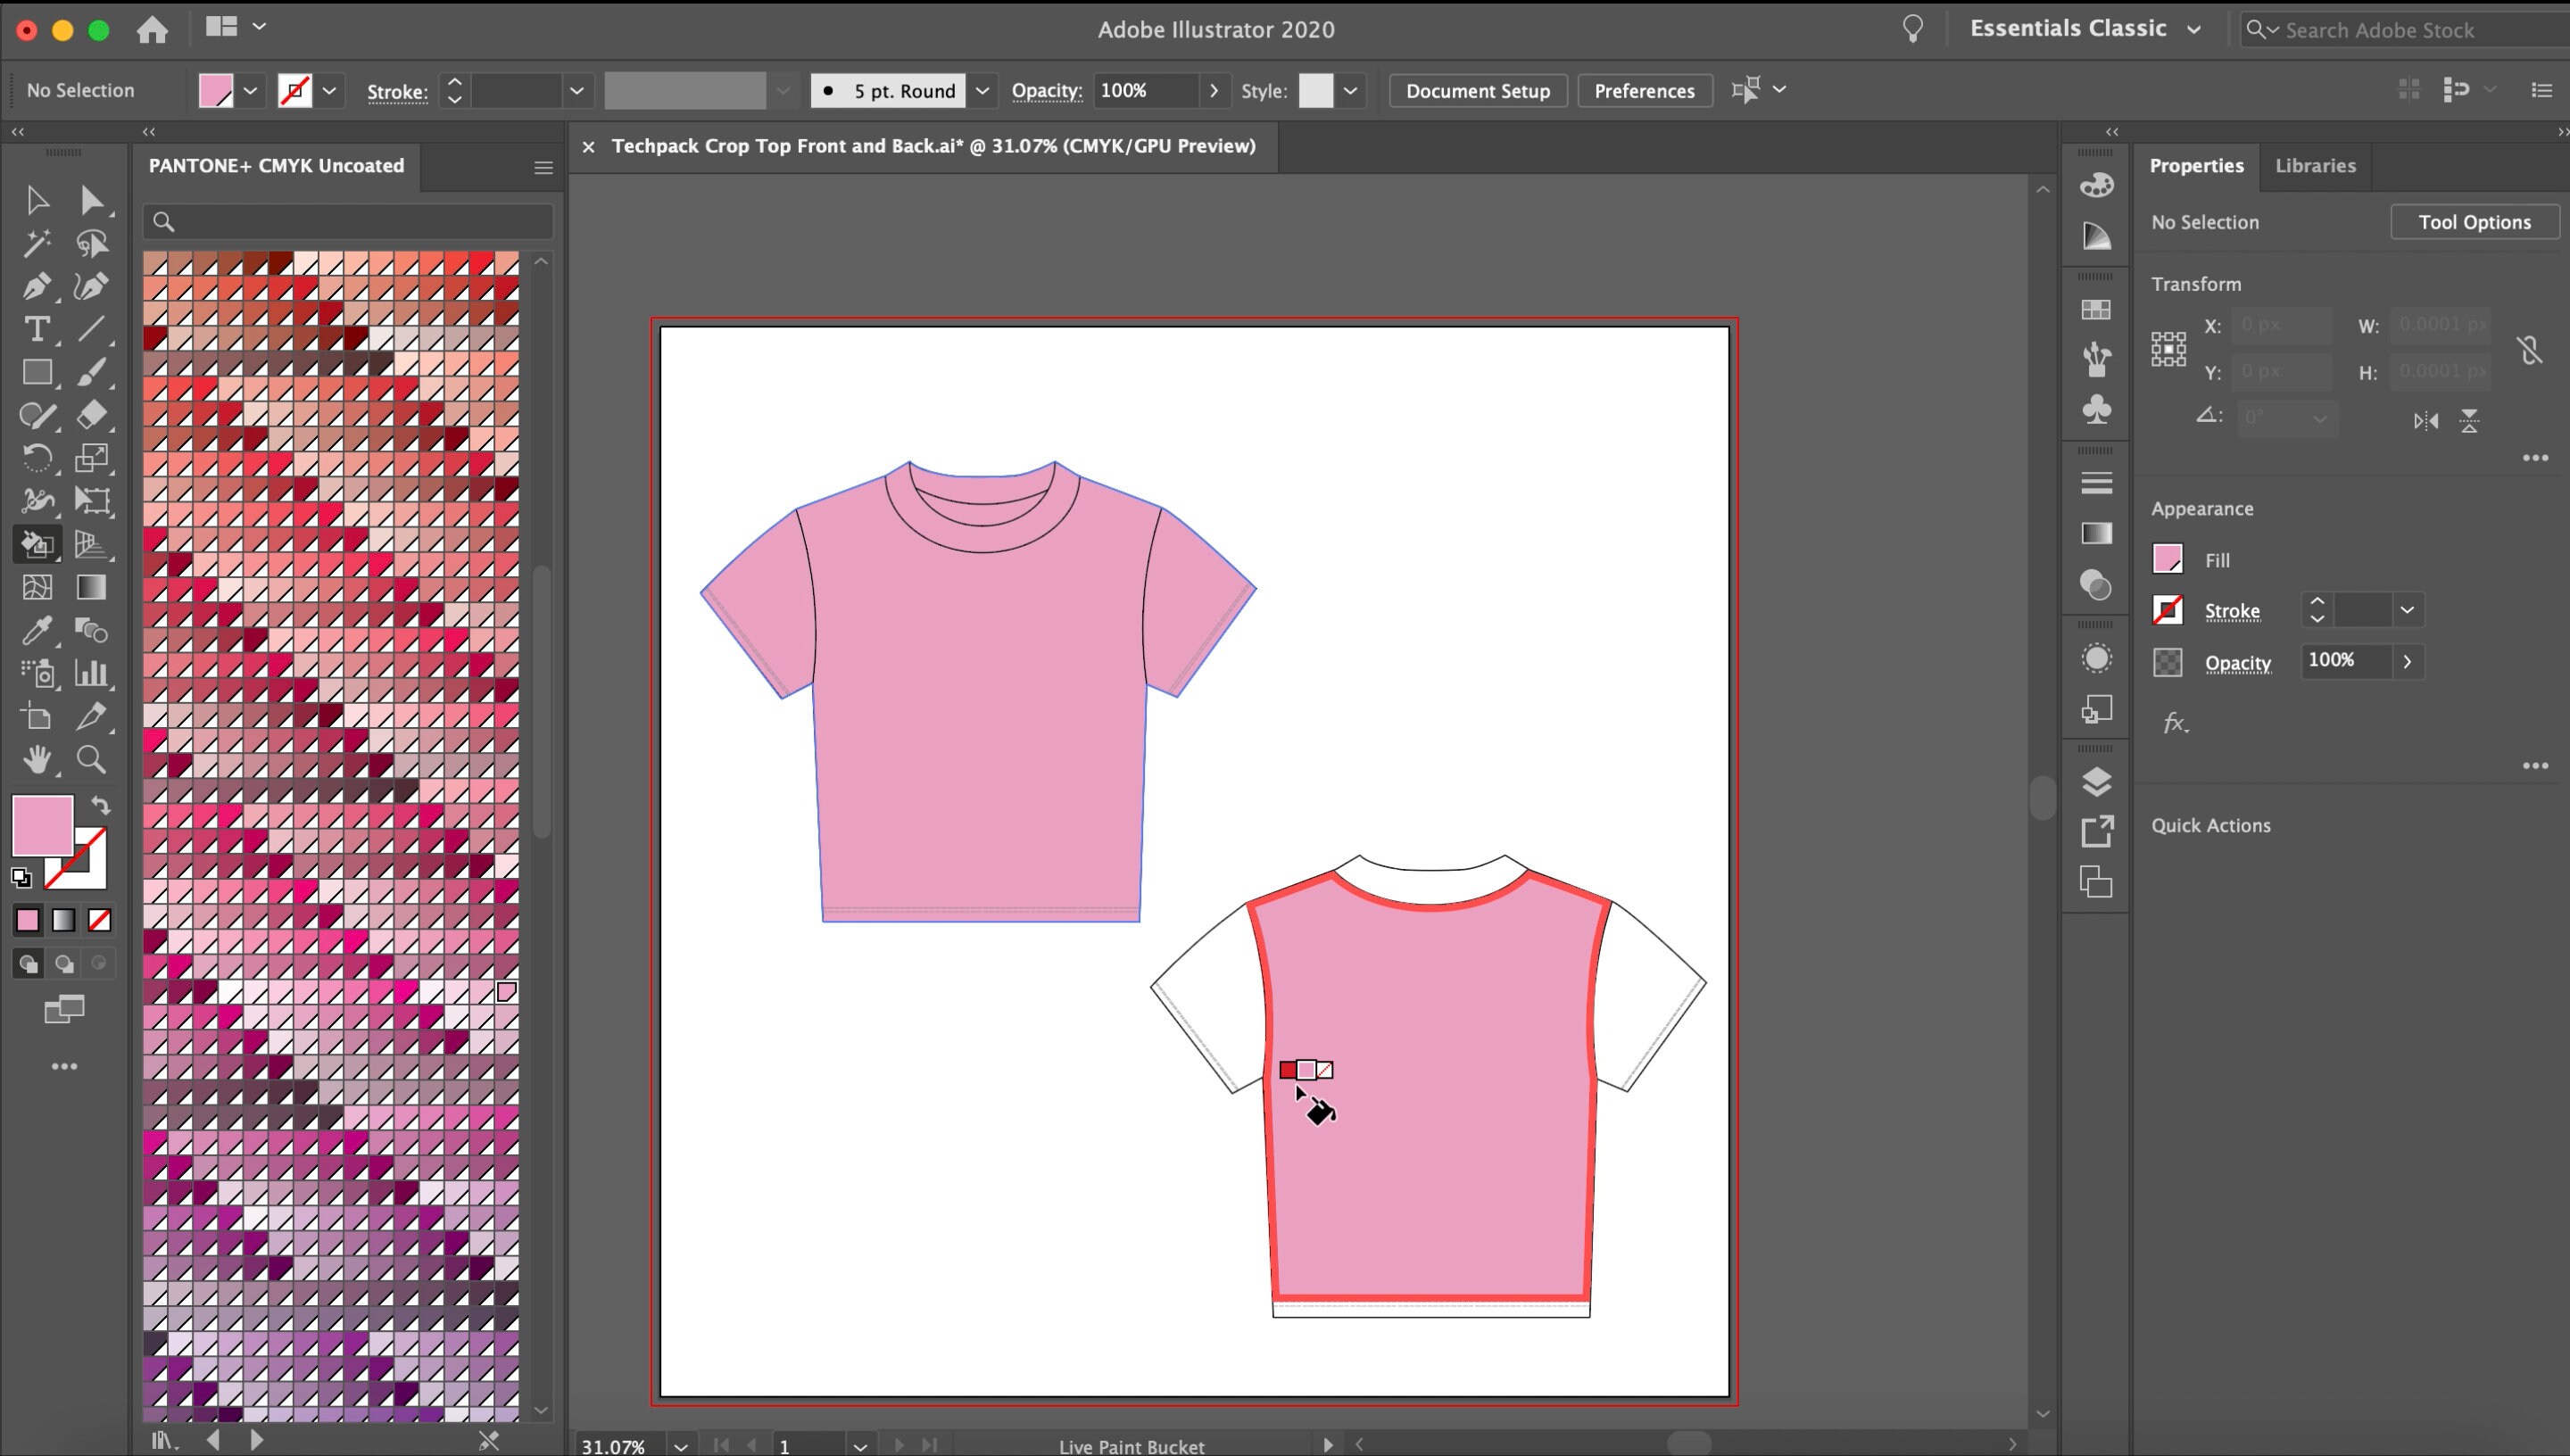
Task: Pick the direct Selection arrow tool
Action: coord(94,199)
